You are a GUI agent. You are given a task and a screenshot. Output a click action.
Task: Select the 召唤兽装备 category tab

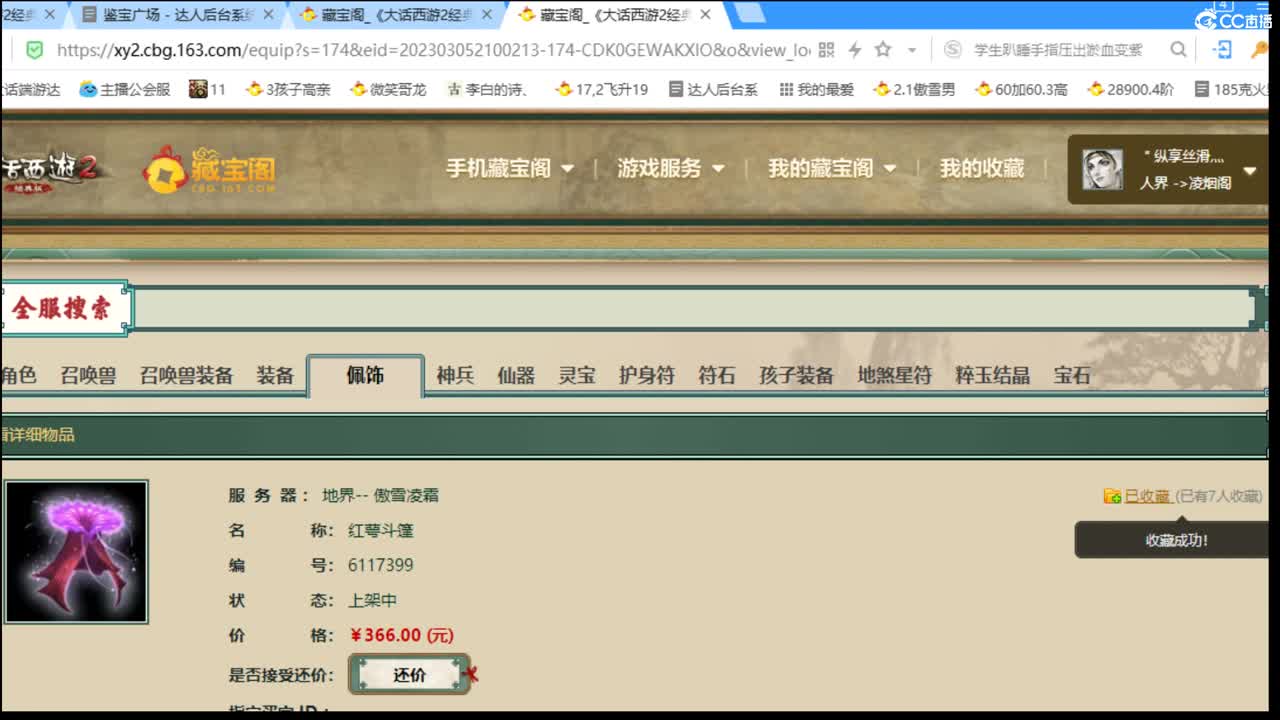pyautogui.click(x=186, y=376)
